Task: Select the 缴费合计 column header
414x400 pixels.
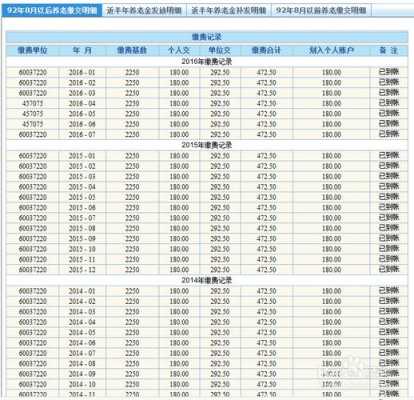Action: pyautogui.click(x=266, y=50)
